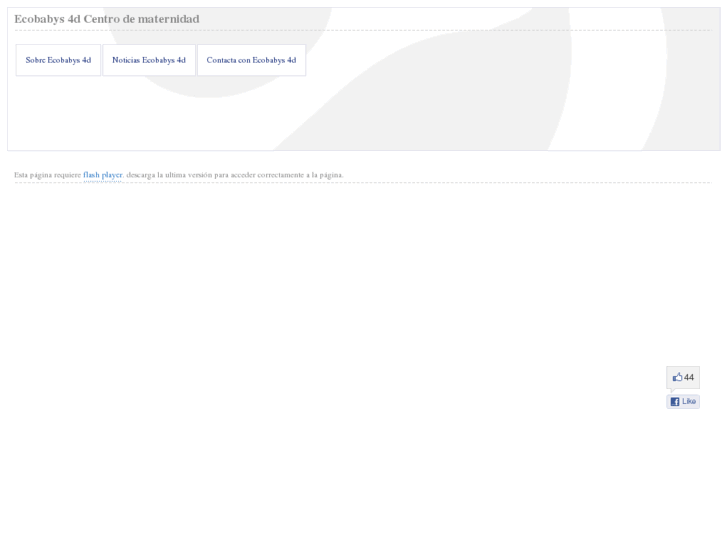
Task: Click the 44 likes count bubble
Action: click(683, 378)
